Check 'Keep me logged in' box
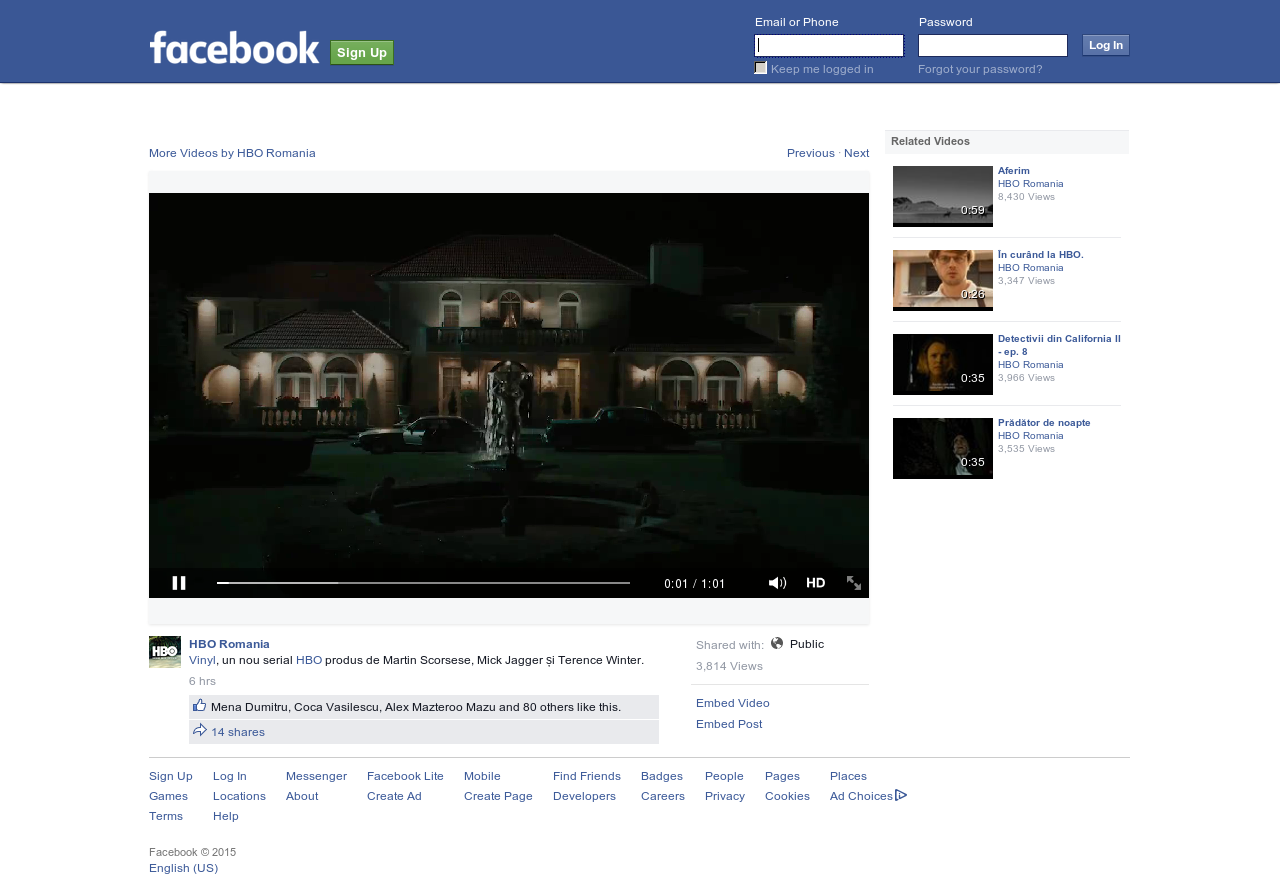 coord(761,68)
